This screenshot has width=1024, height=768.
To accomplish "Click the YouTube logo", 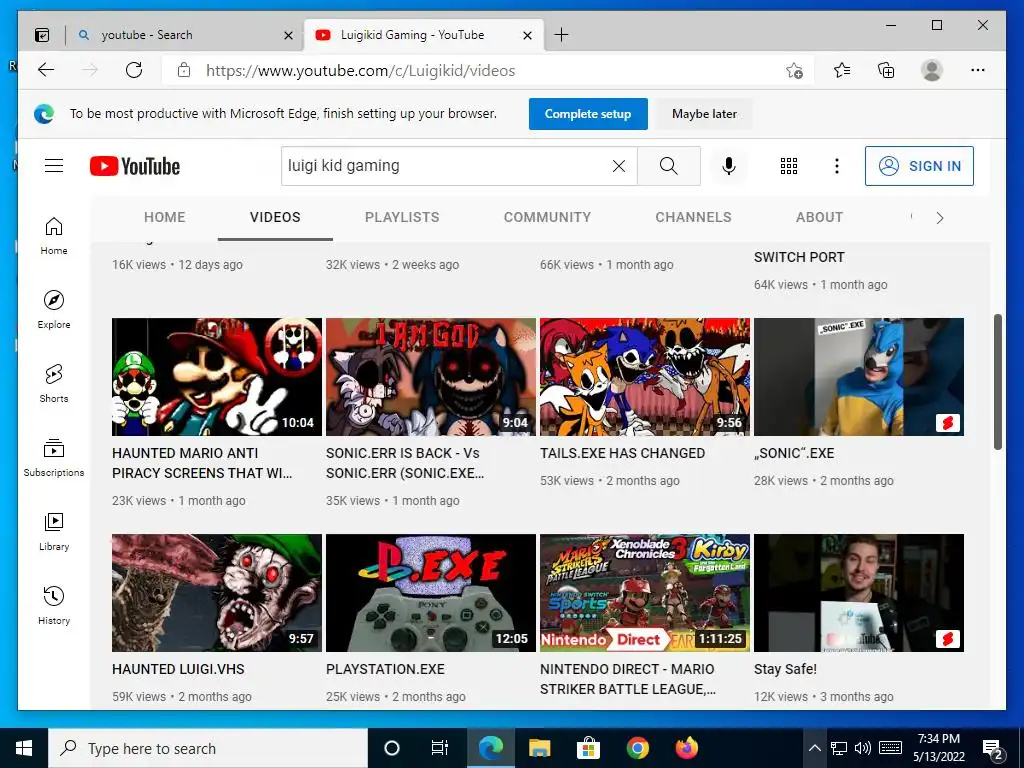I will click(135, 166).
